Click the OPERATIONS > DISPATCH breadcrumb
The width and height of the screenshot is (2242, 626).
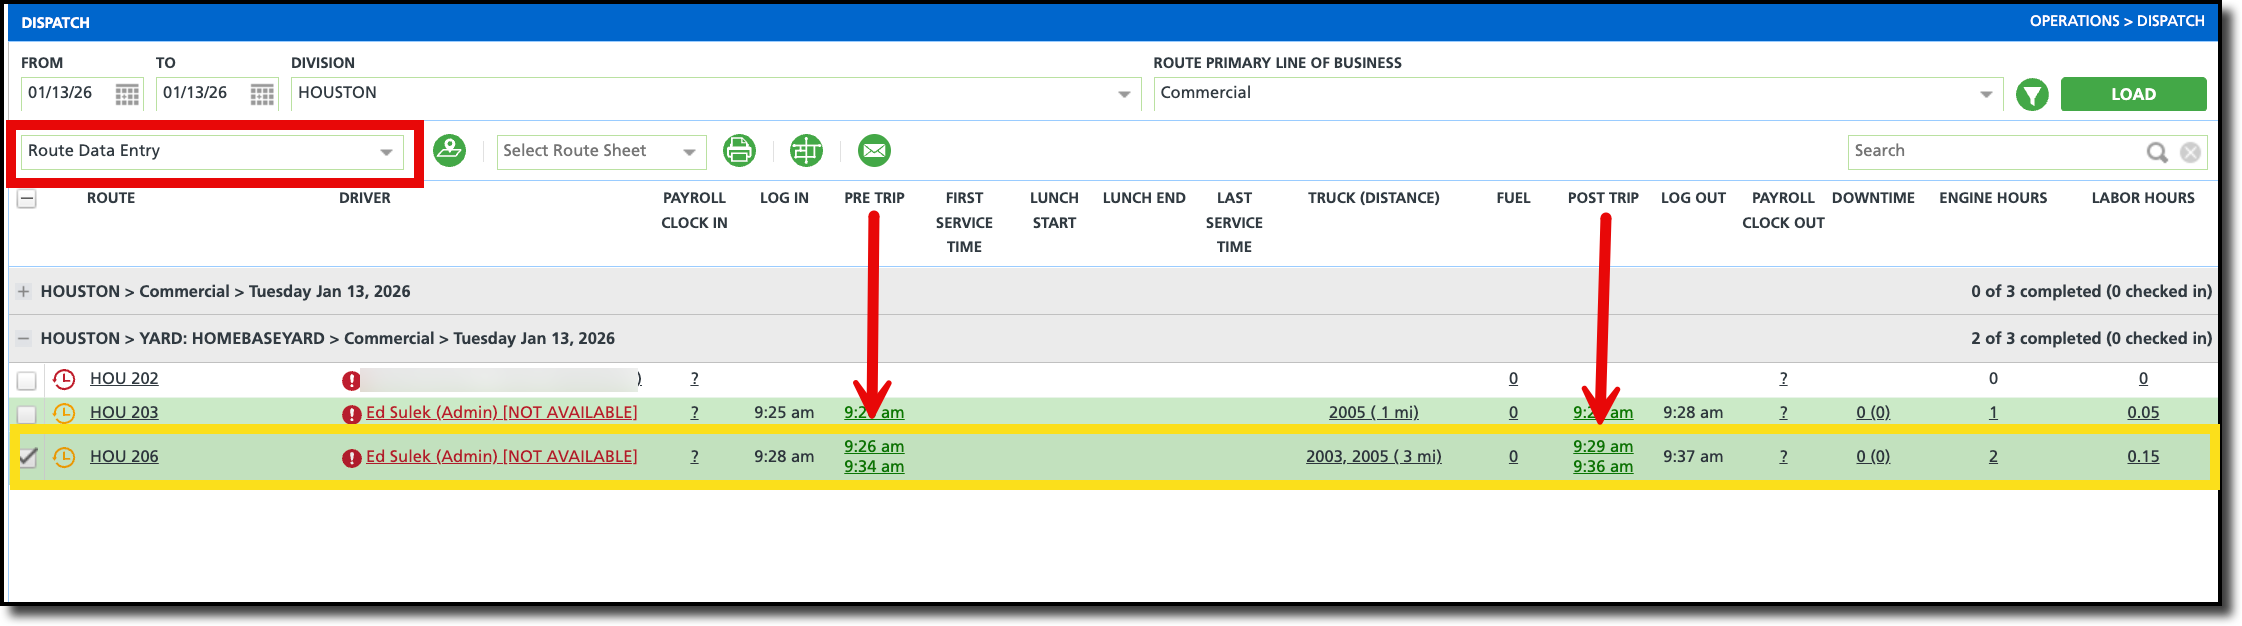[x=2117, y=21]
